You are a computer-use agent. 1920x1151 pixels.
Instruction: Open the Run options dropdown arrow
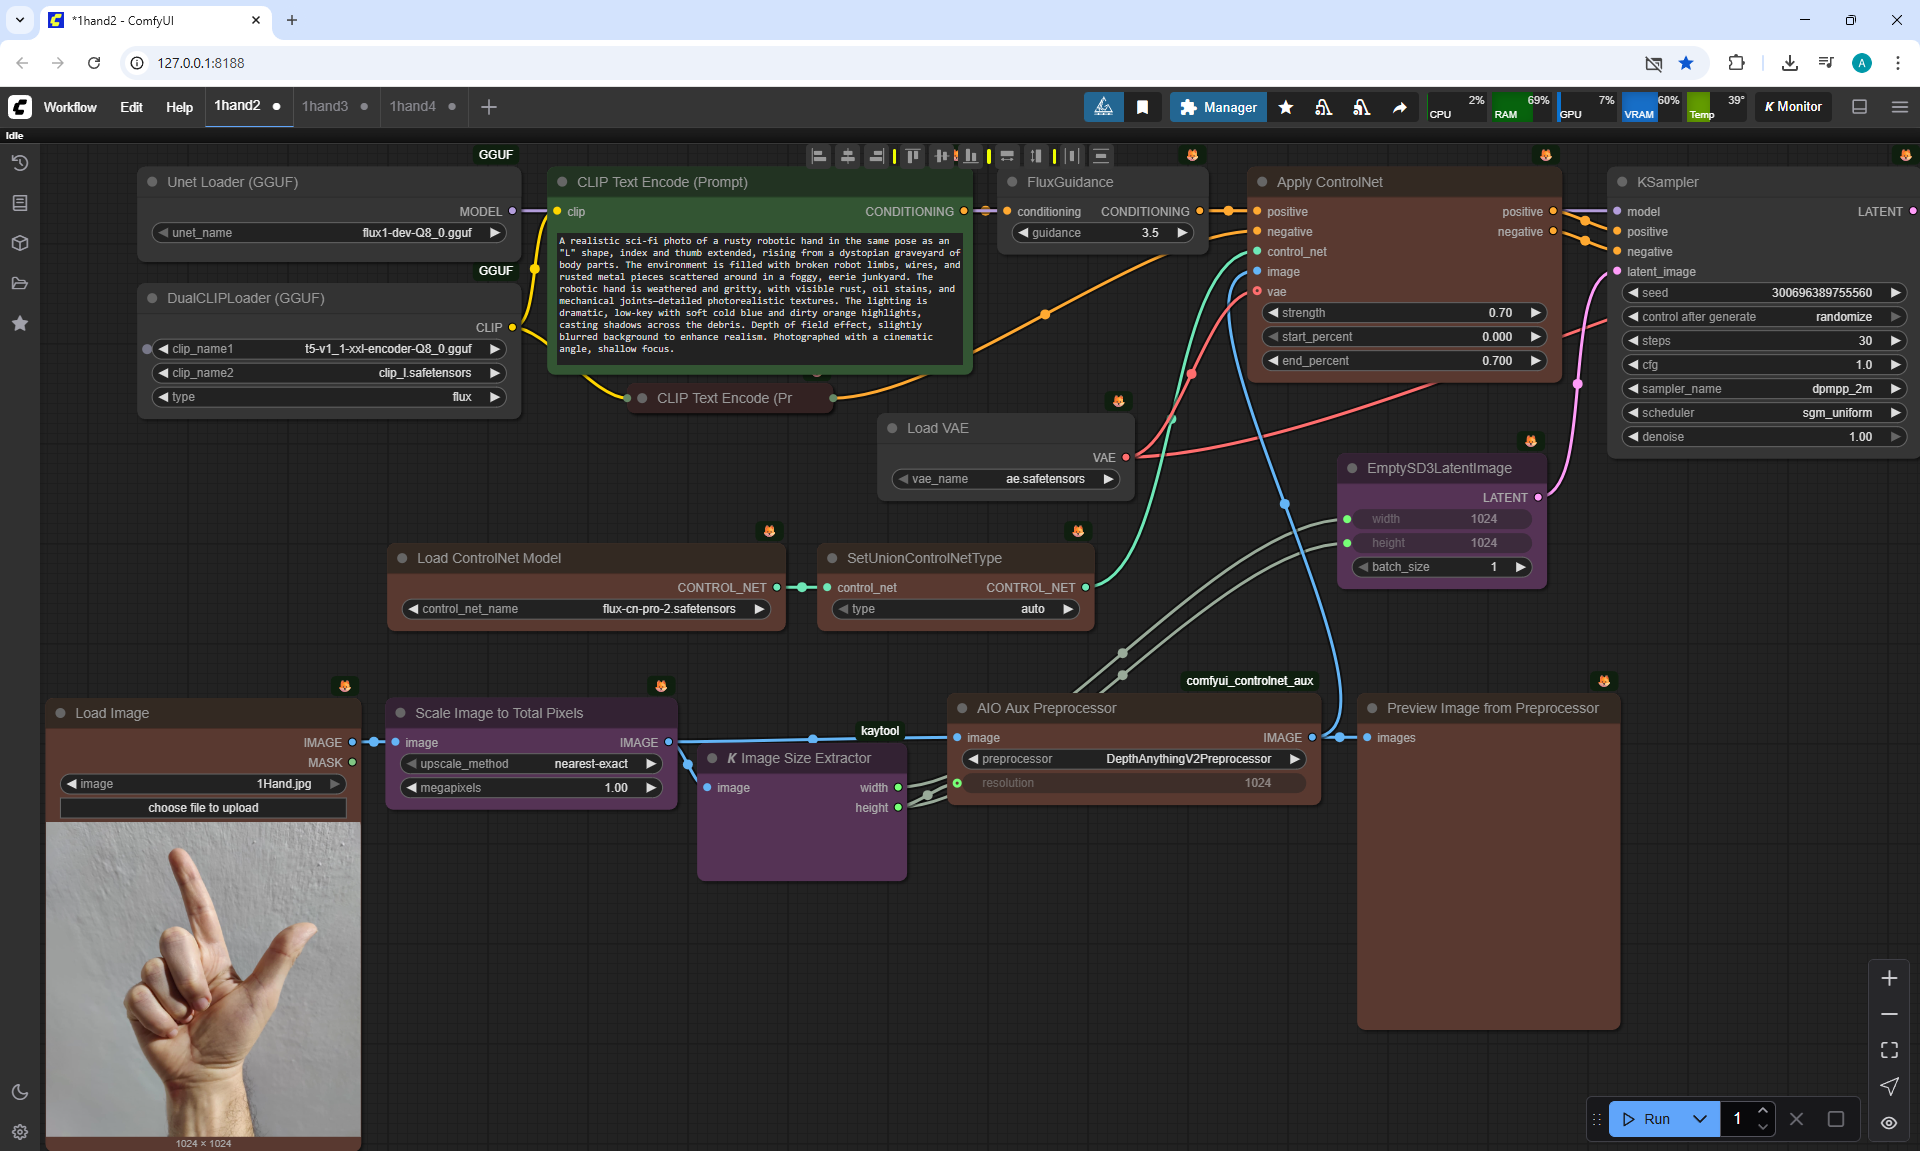coord(1700,1119)
